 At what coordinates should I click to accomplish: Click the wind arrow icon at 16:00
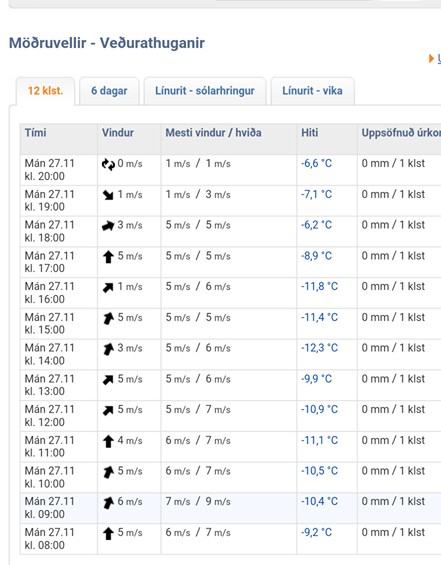[x=108, y=288]
